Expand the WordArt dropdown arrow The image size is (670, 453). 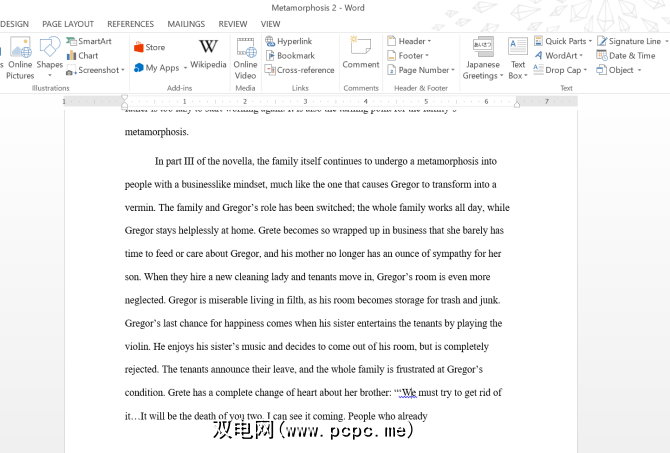point(581,56)
